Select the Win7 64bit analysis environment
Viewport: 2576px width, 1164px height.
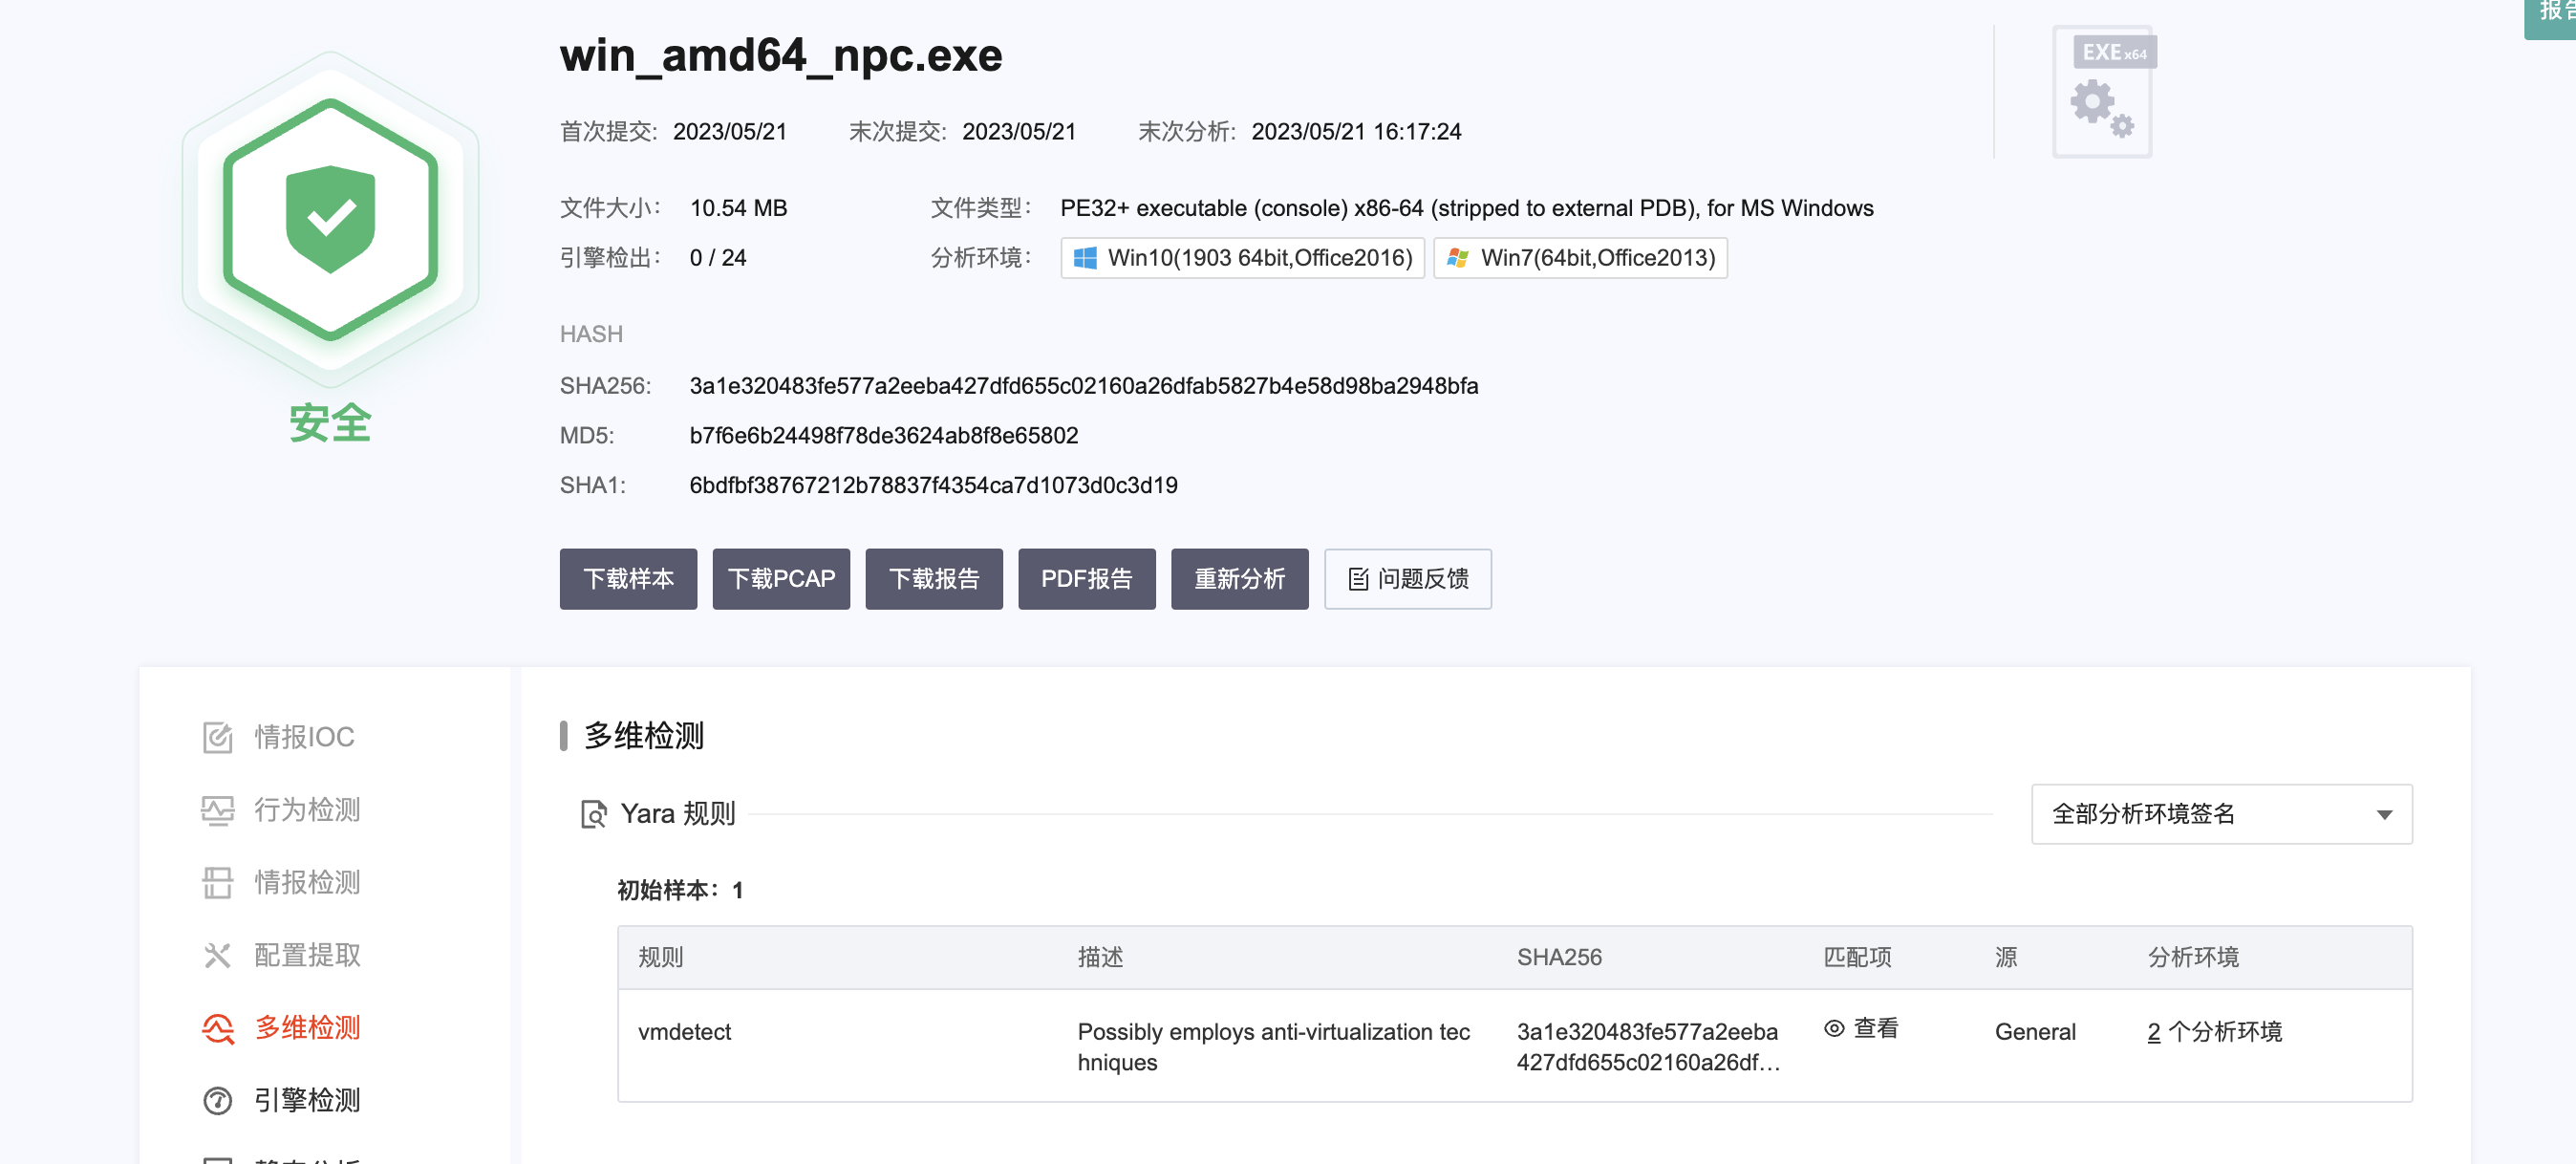coord(1580,258)
